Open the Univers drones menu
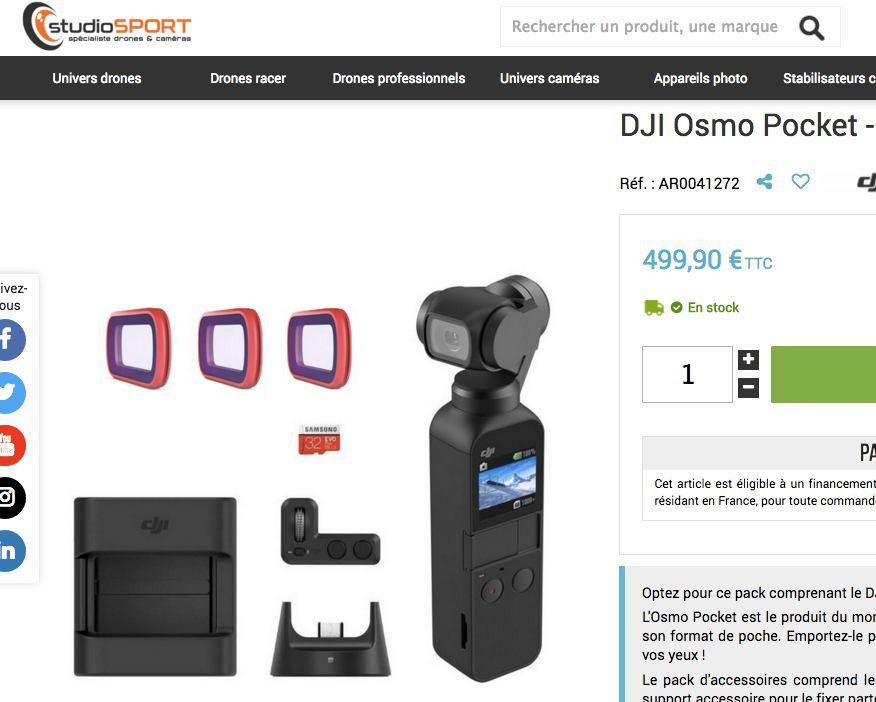 tap(97, 78)
